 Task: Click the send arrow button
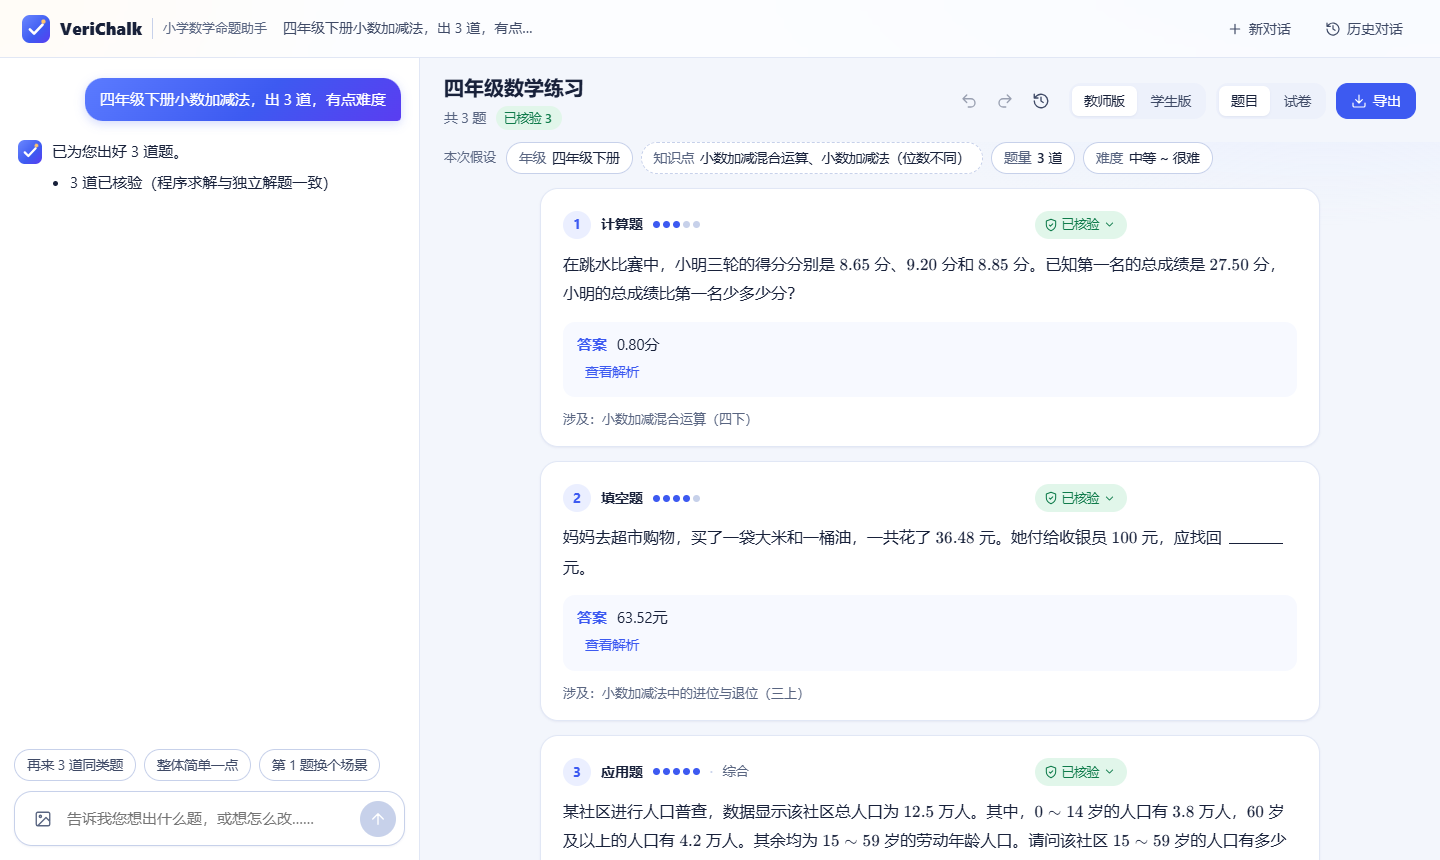pos(378,819)
